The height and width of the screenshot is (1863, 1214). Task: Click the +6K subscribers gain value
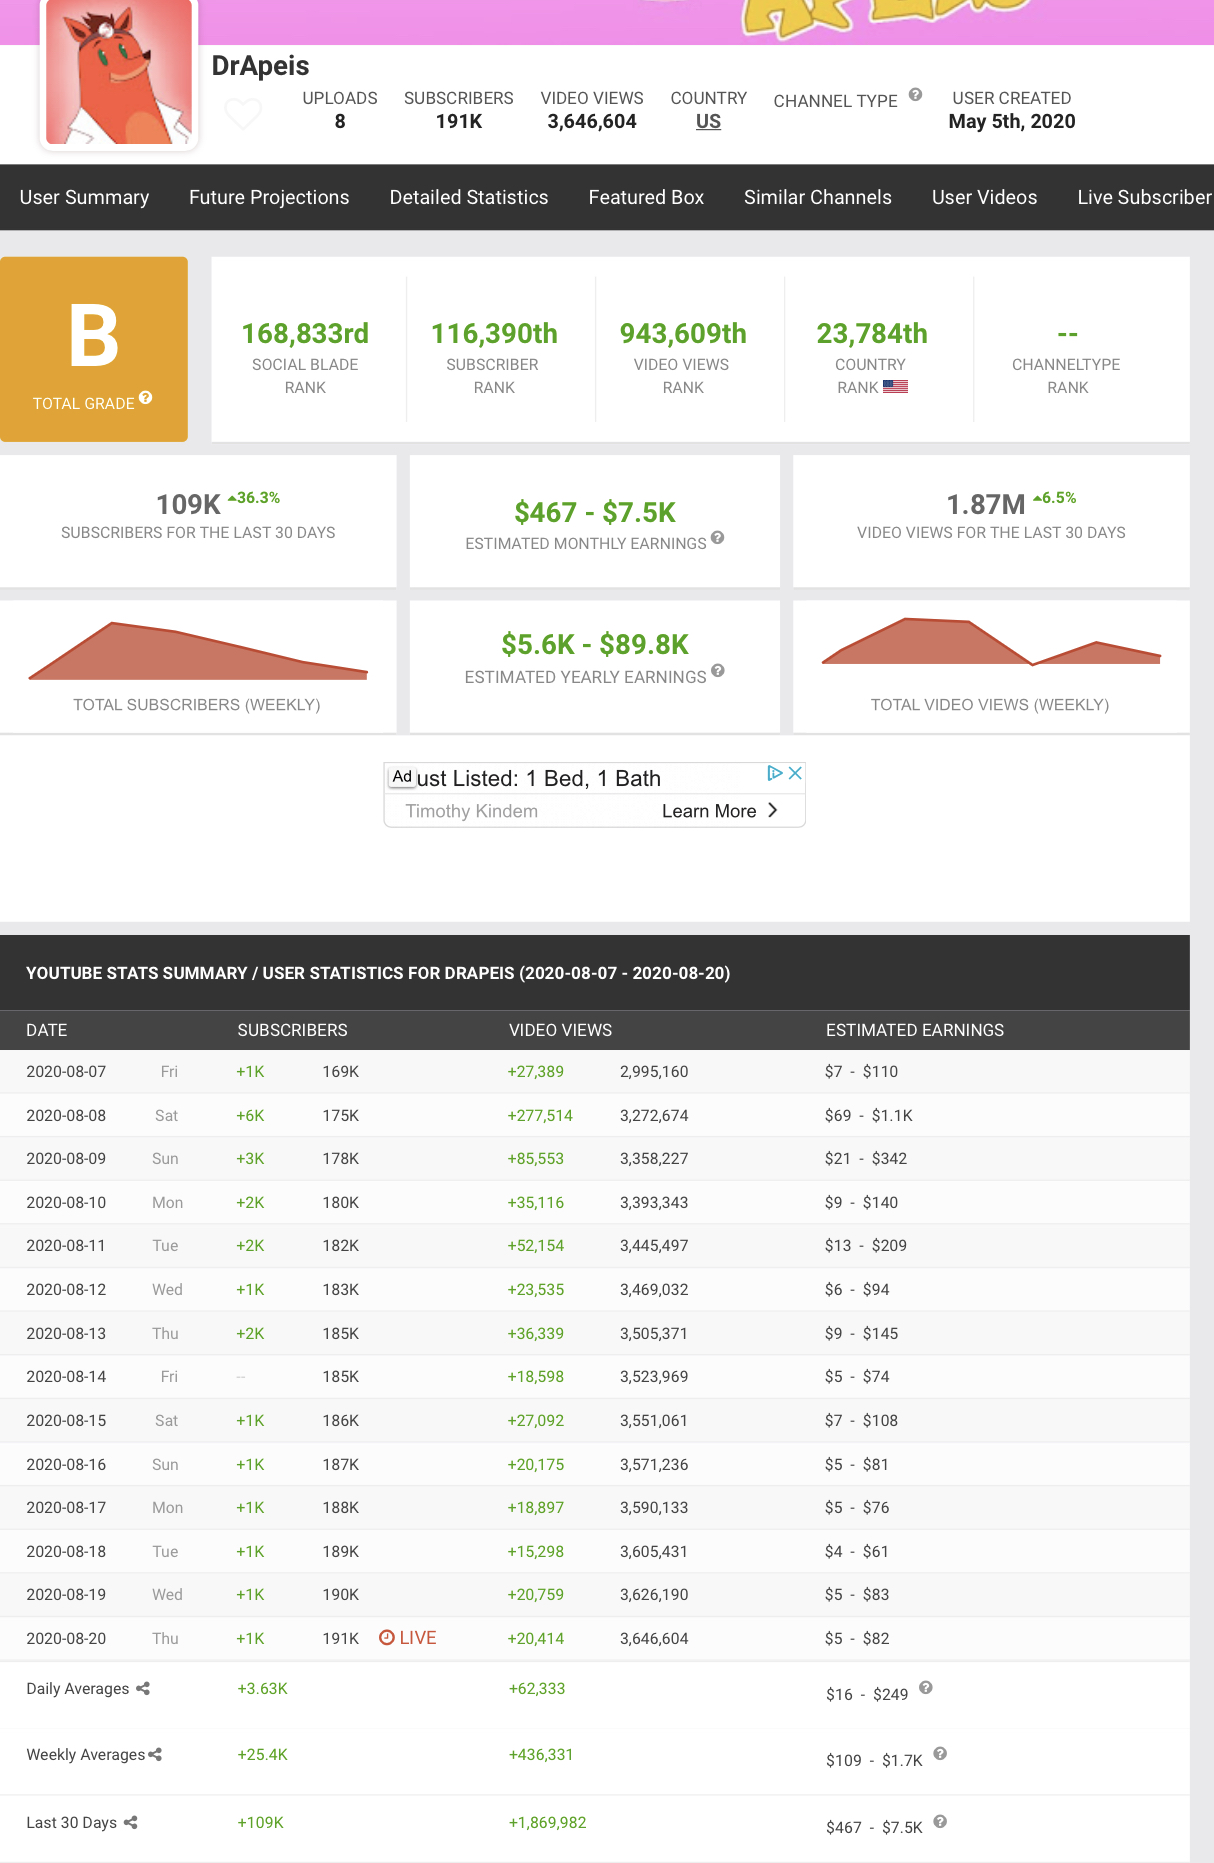click(250, 1115)
